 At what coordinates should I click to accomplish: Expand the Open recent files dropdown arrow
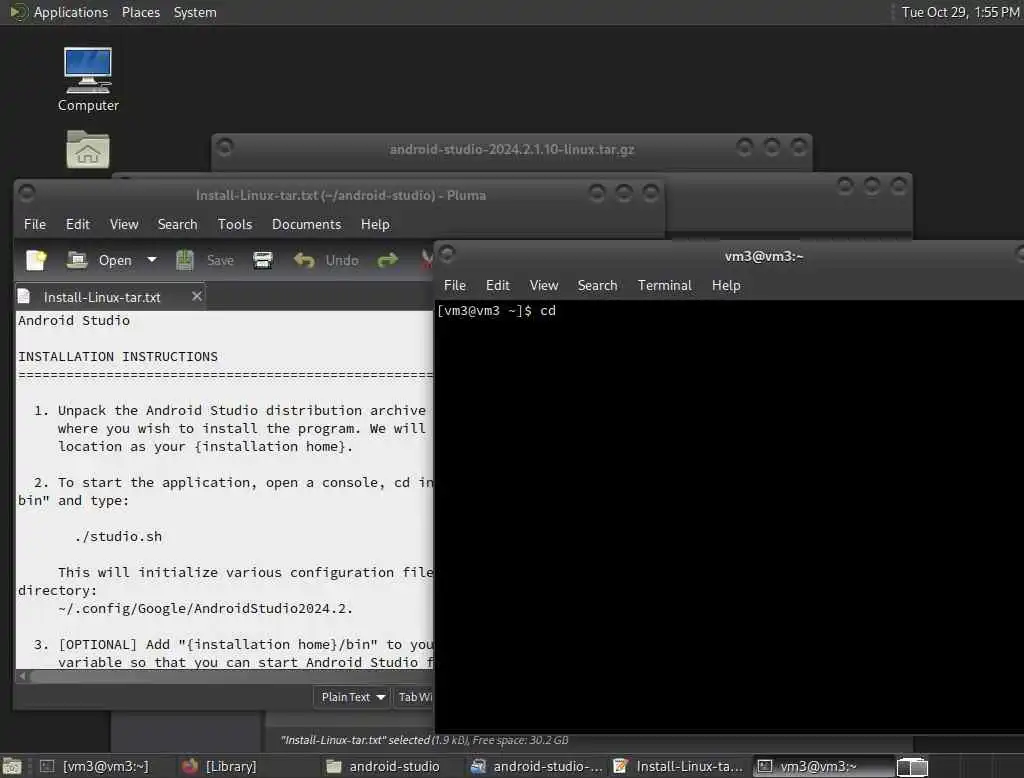click(x=152, y=260)
